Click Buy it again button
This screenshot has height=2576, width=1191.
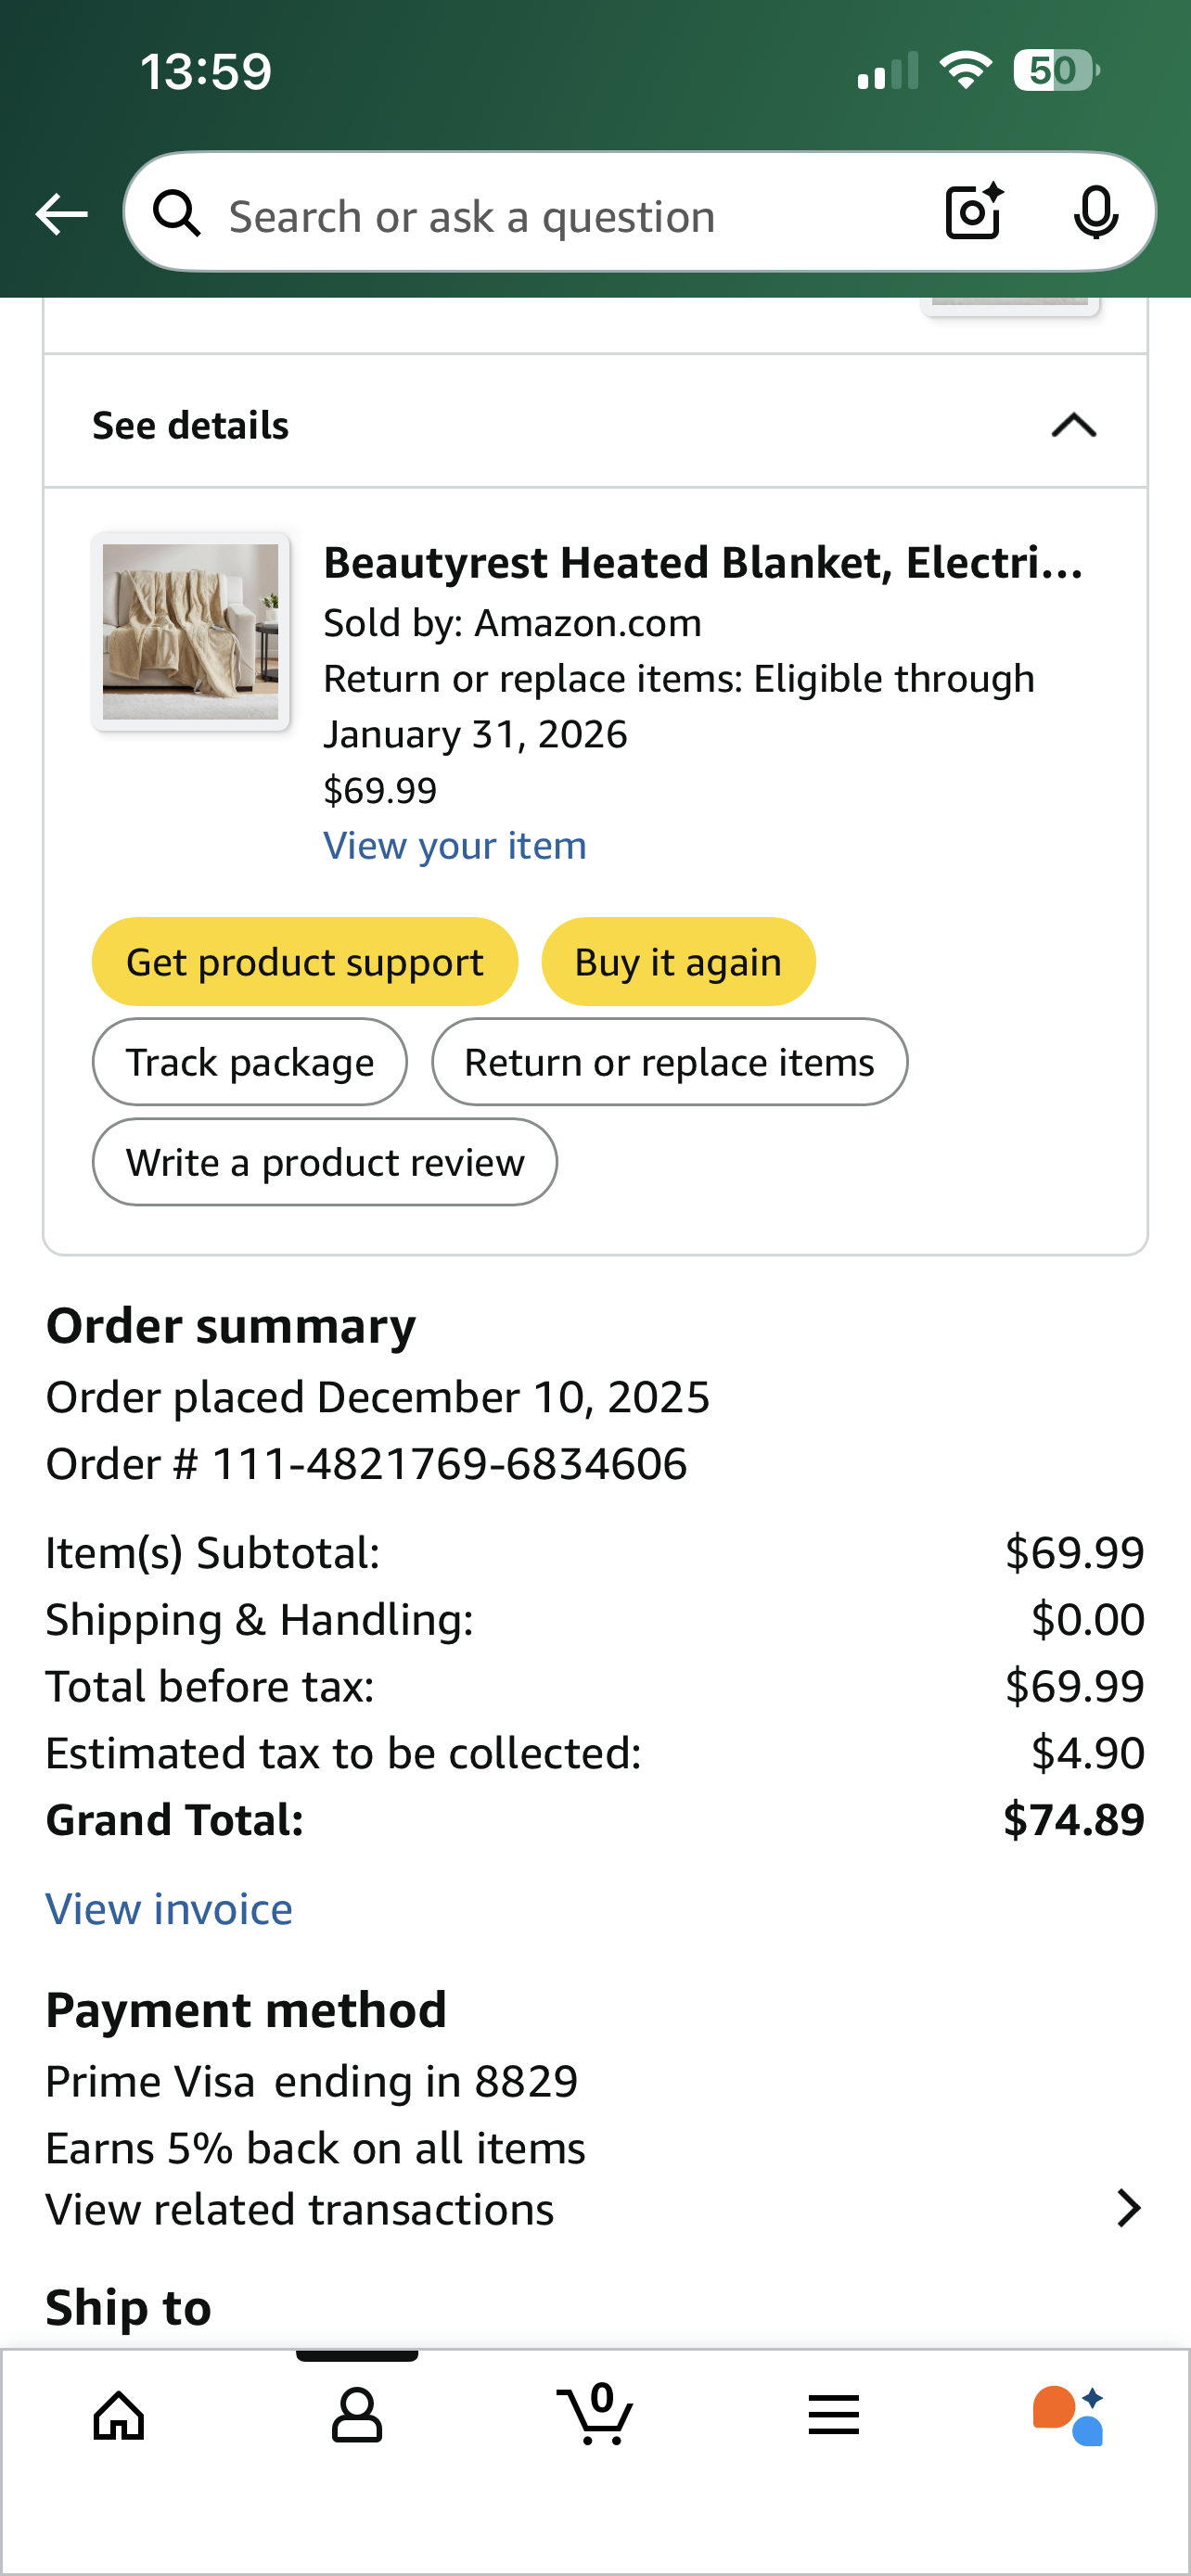coord(678,962)
